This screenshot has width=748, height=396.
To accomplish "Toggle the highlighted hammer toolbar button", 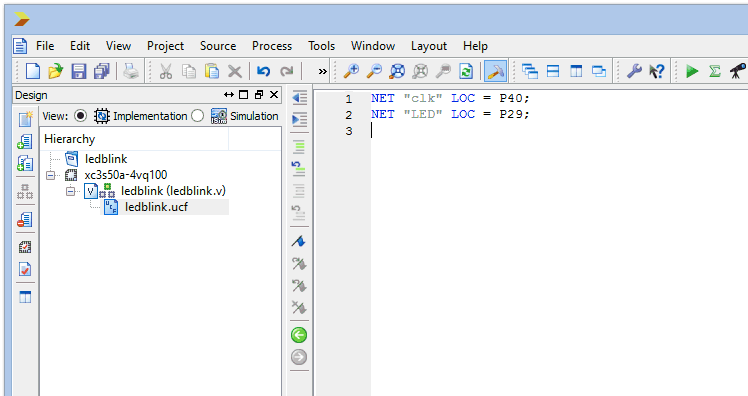I will (x=495, y=71).
